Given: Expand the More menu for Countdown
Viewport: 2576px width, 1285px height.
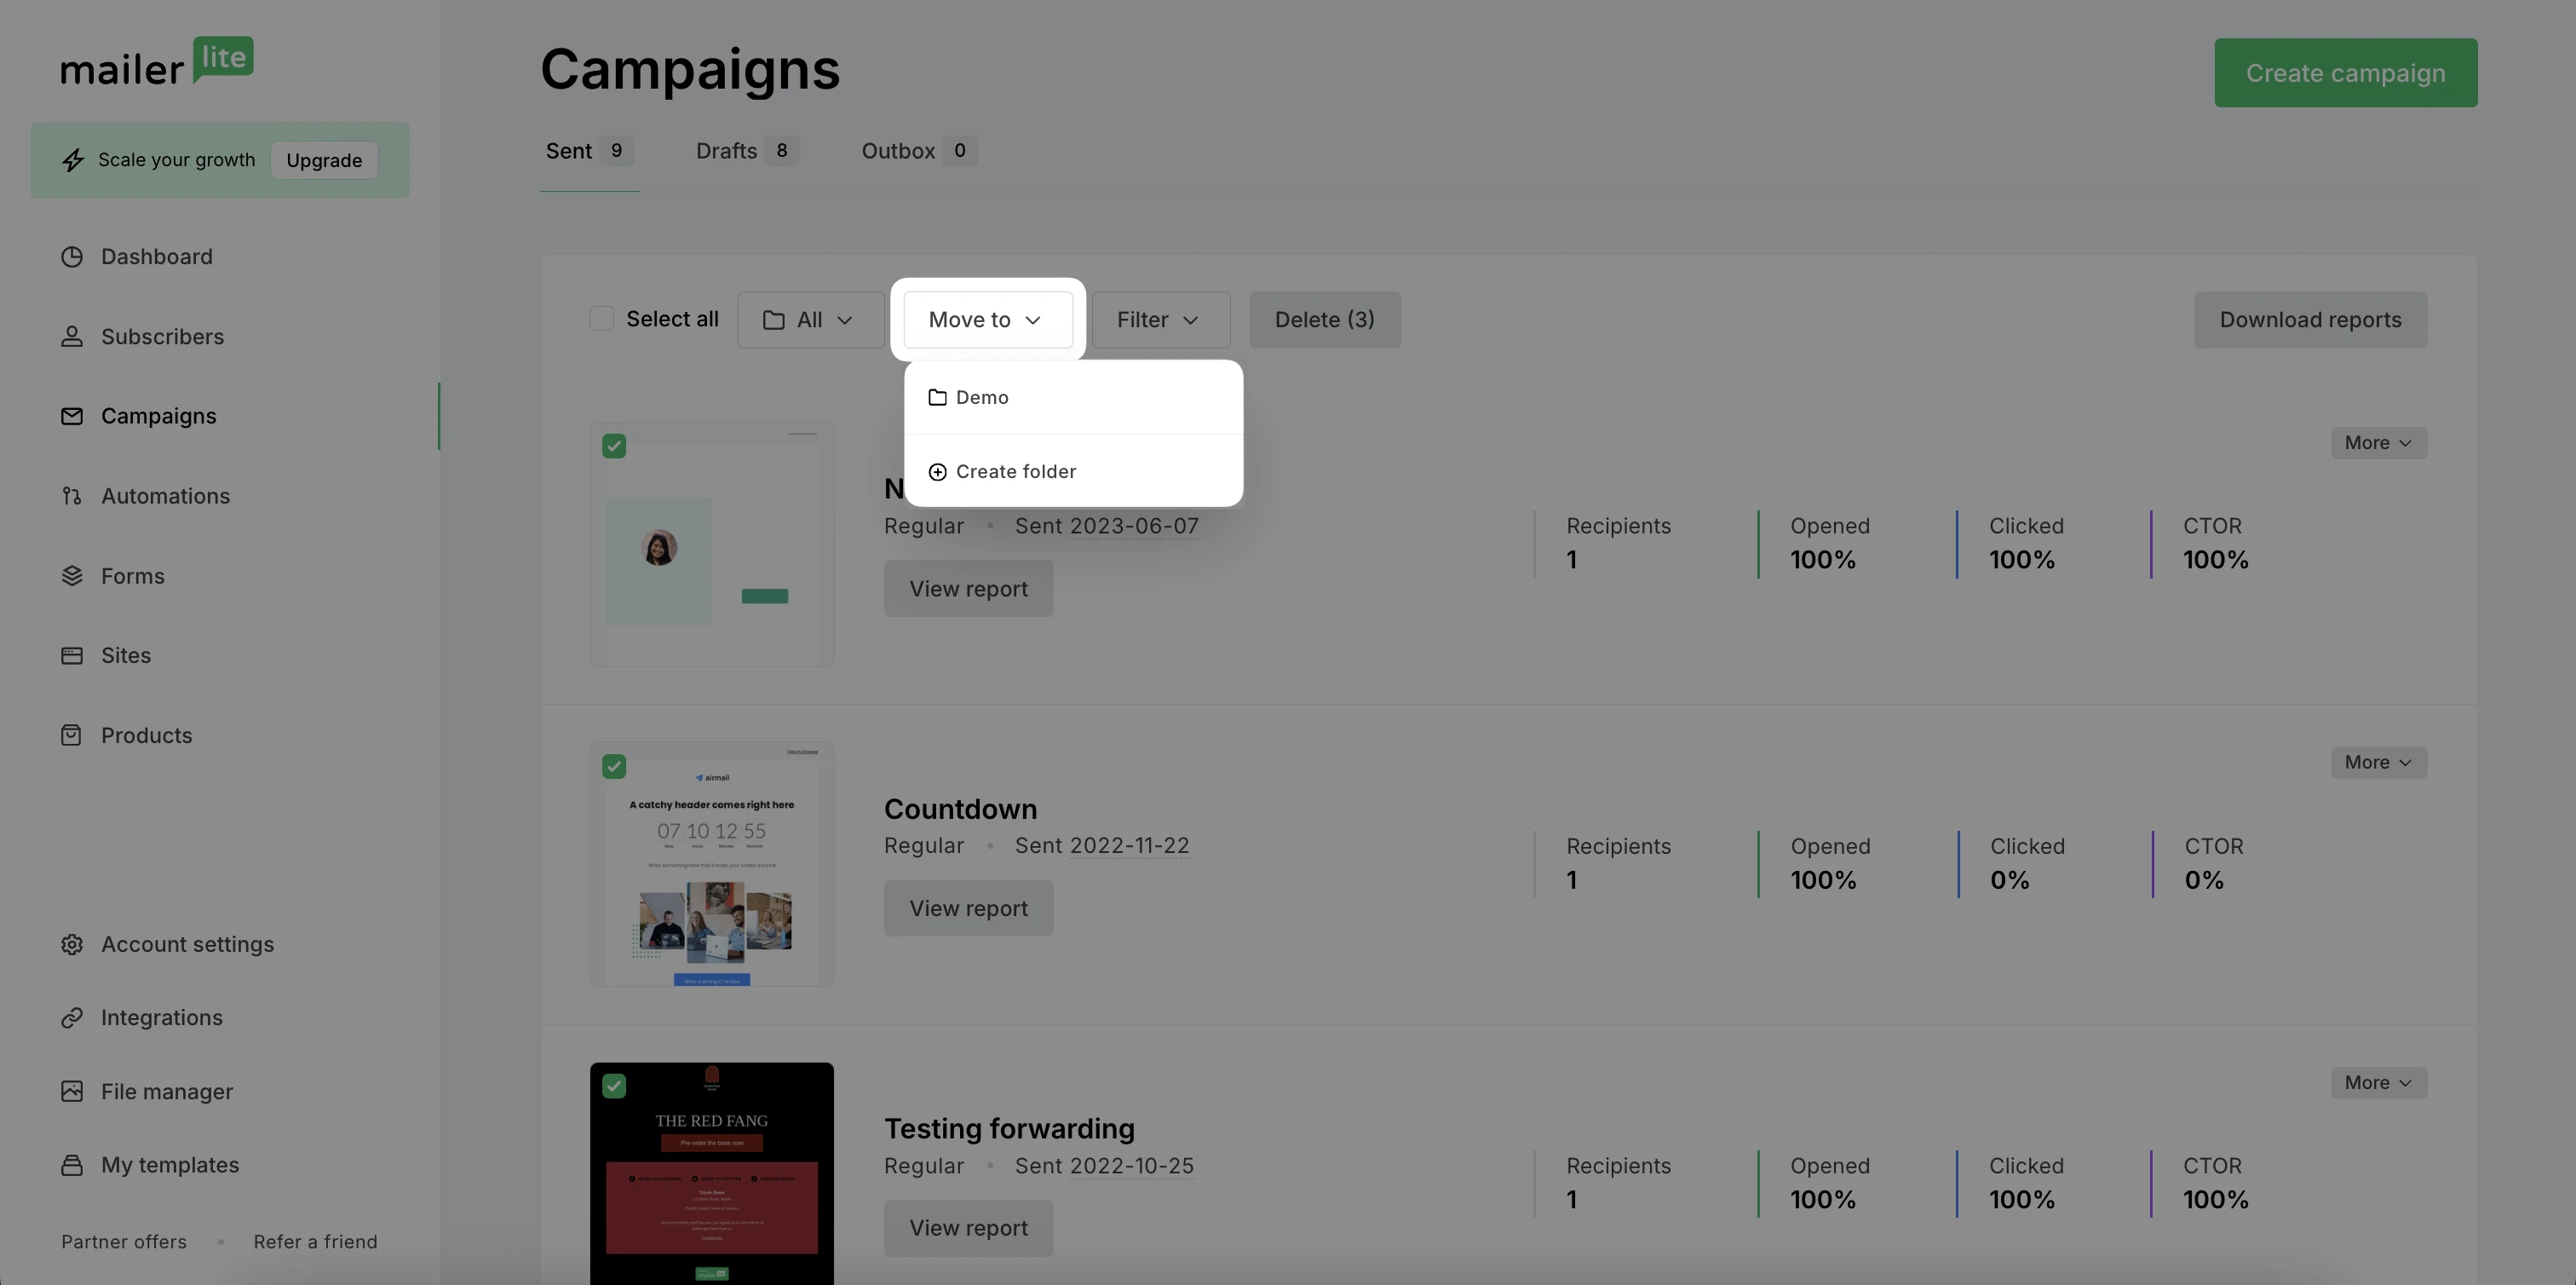Looking at the screenshot, I should 2378,762.
